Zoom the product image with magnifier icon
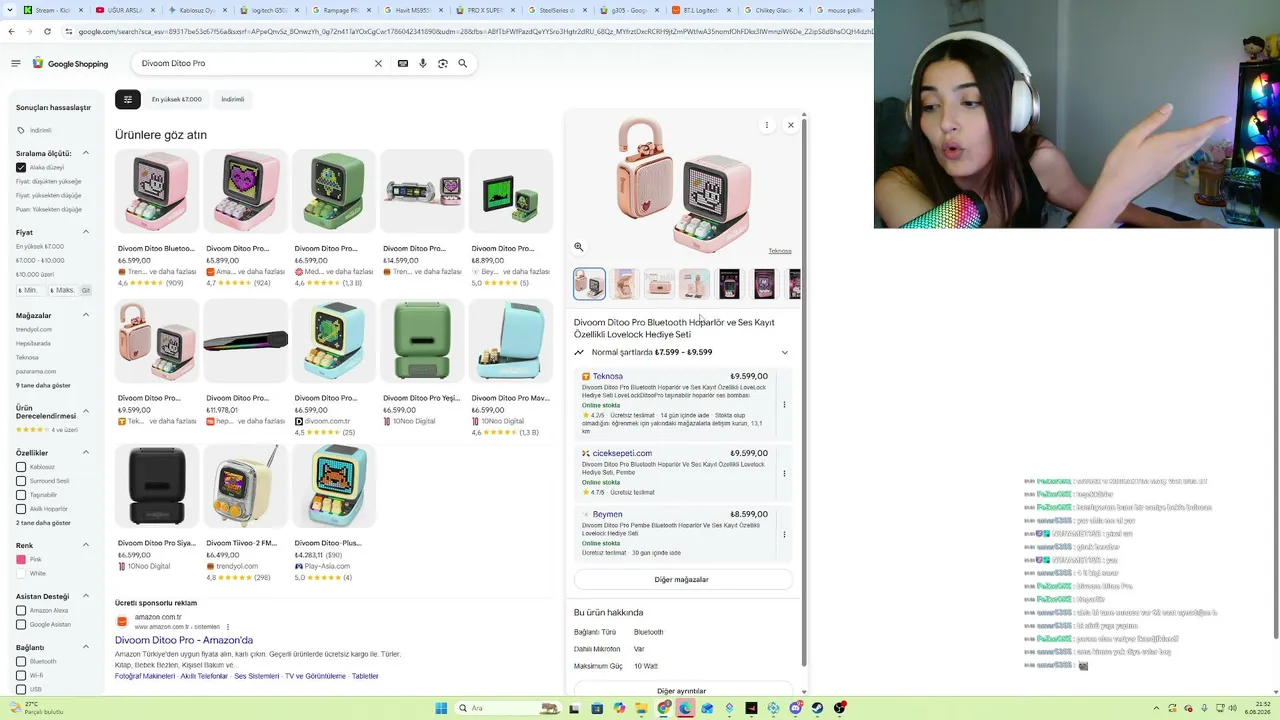The height and width of the screenshot is (720, 1280). click(x=579, y=247)
